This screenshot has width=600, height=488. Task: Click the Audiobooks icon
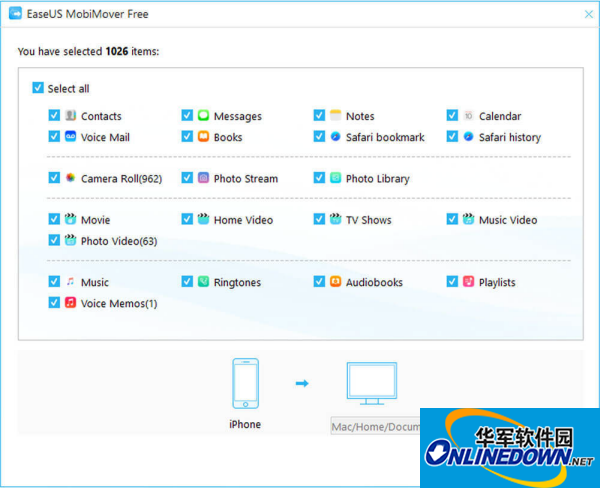pos(335,282)
